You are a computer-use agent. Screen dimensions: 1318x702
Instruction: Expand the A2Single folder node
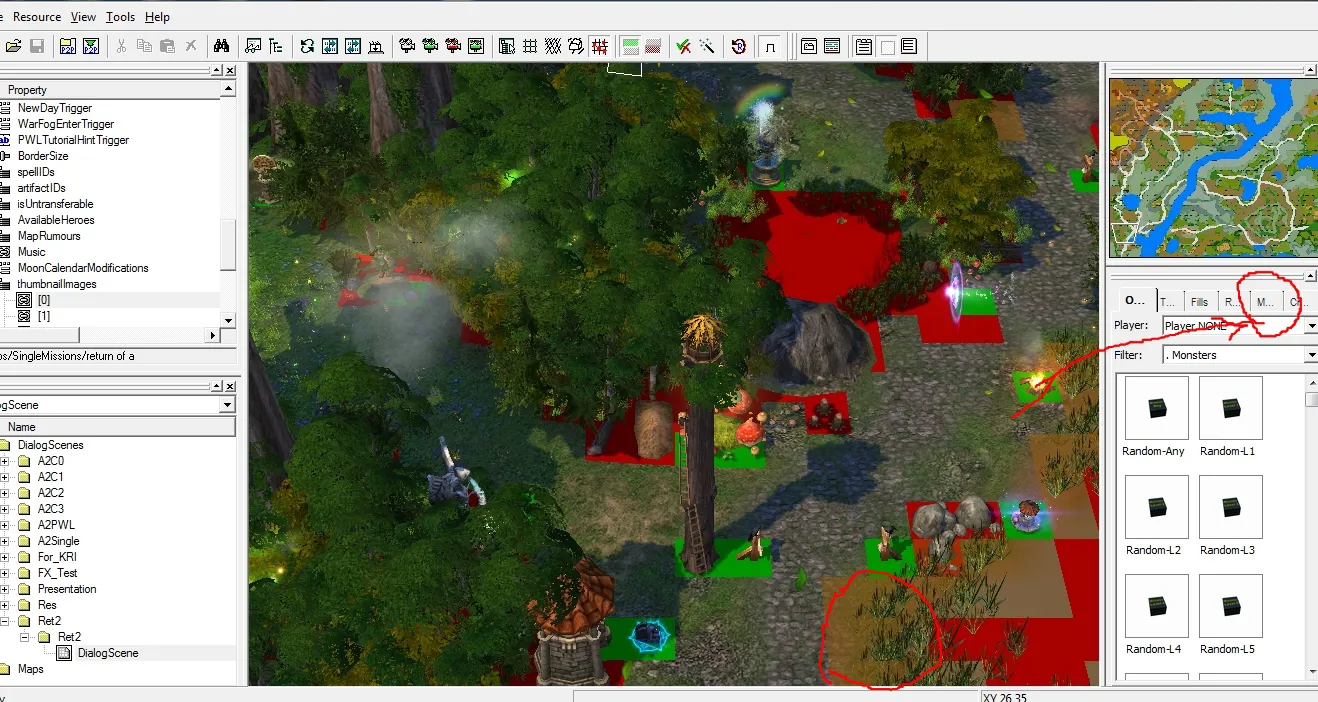6,541
